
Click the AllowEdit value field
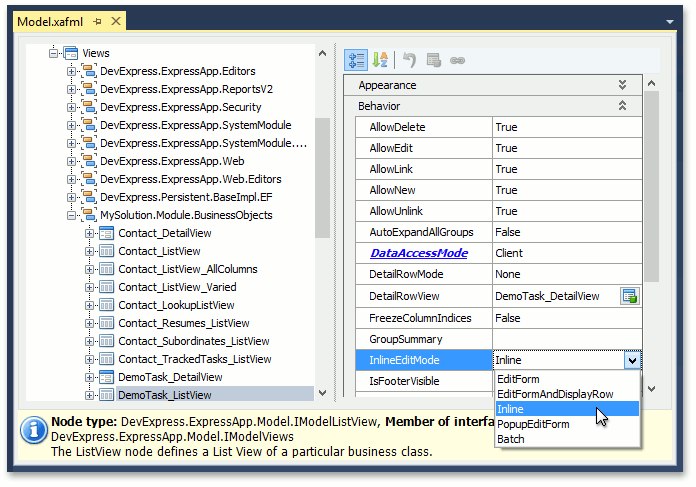point(567,148)
